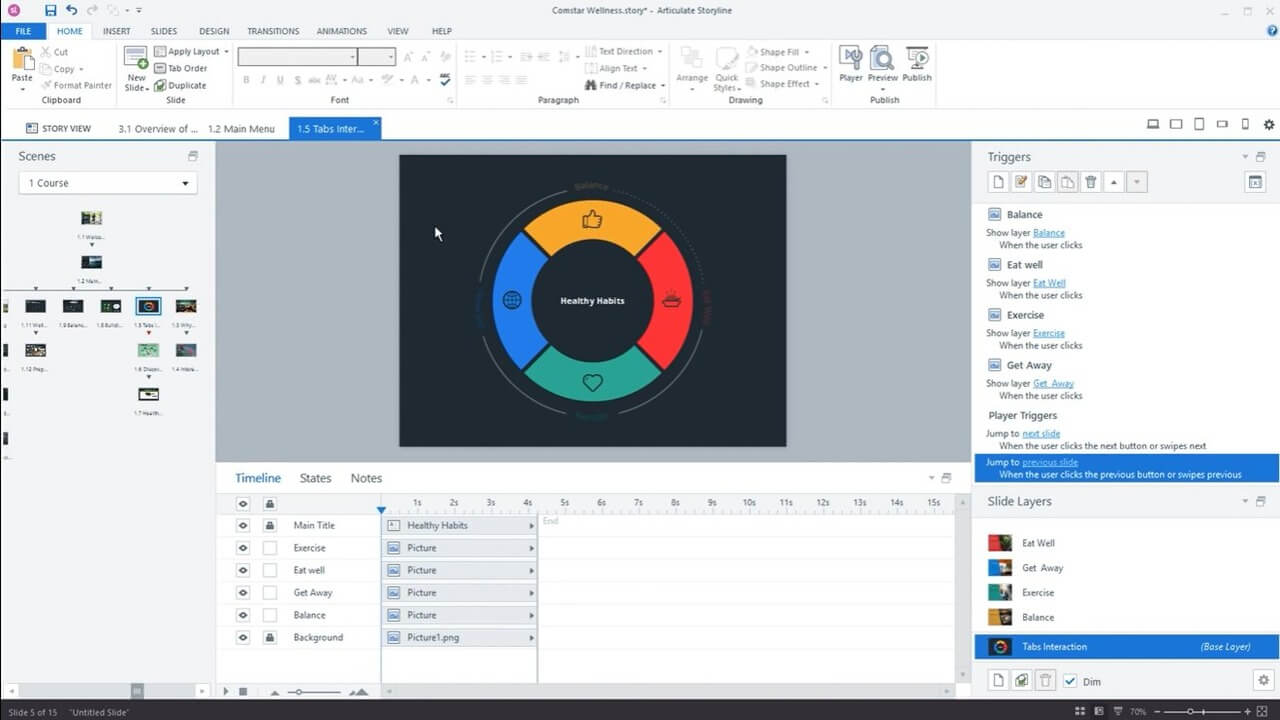Stop timeline playback
Image resolution: width=1280 pixels, height=720 pixels.
coord(242,691)
